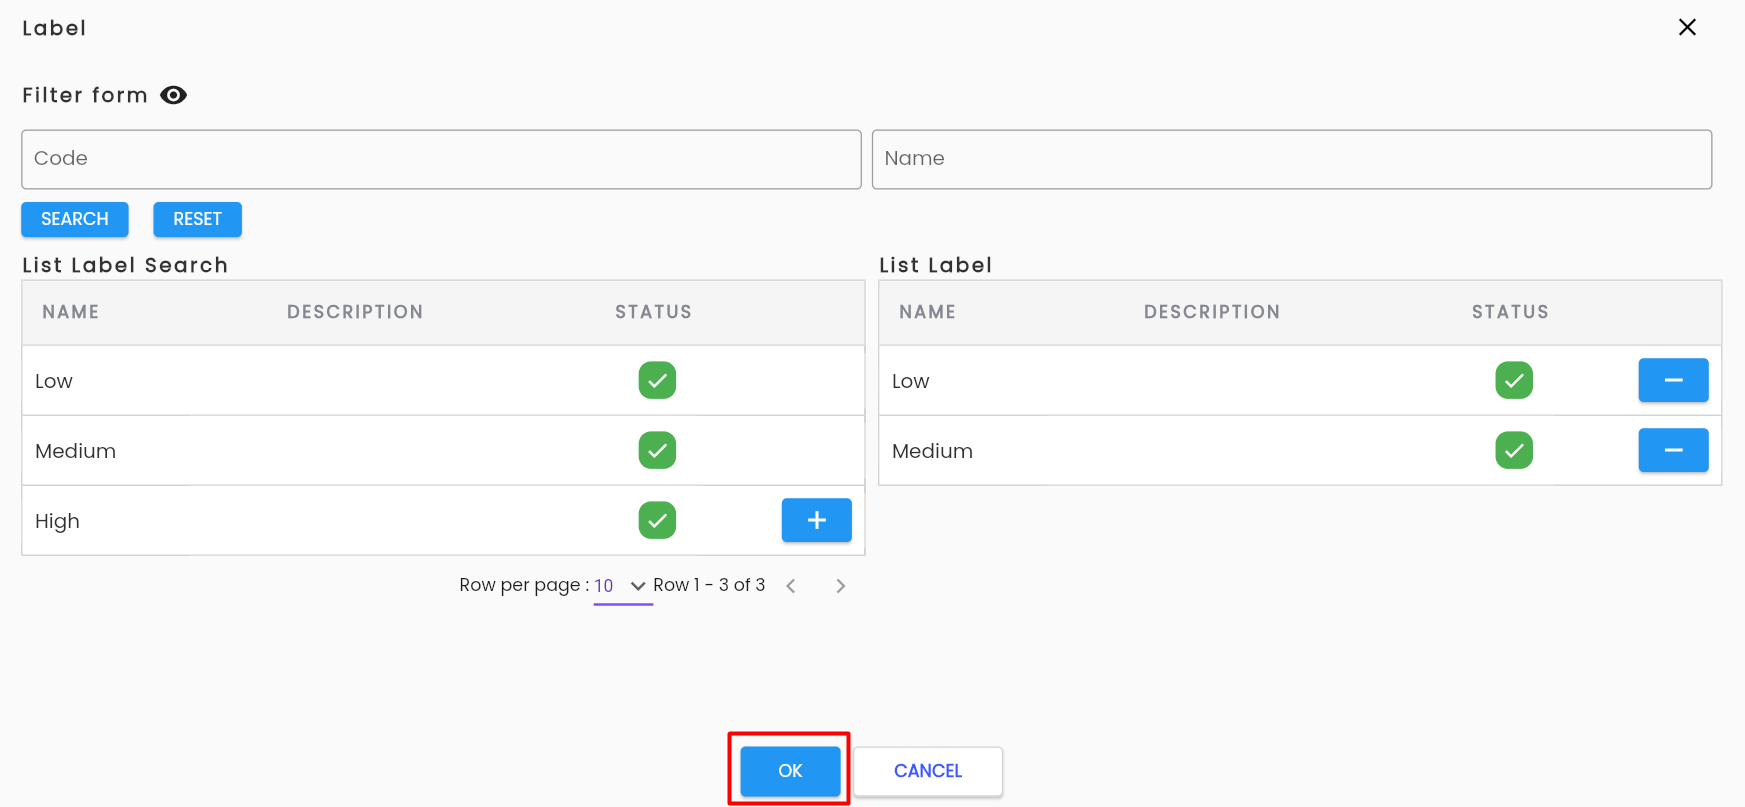Select Low row in List Label table

tap(1300, 380)
